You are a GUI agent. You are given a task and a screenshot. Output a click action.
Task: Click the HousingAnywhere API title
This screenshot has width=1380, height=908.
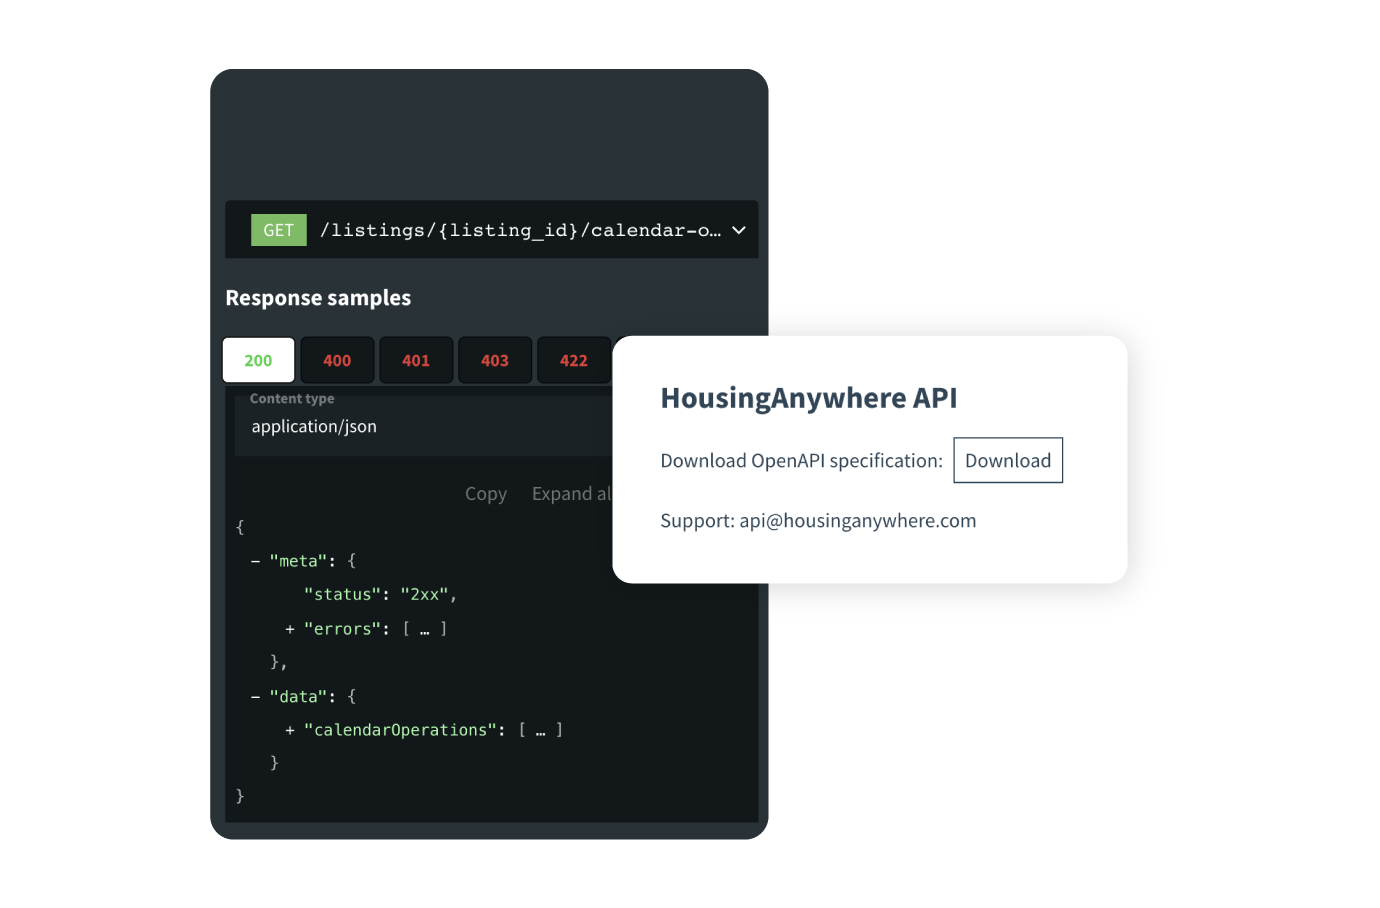click(809, 398)
